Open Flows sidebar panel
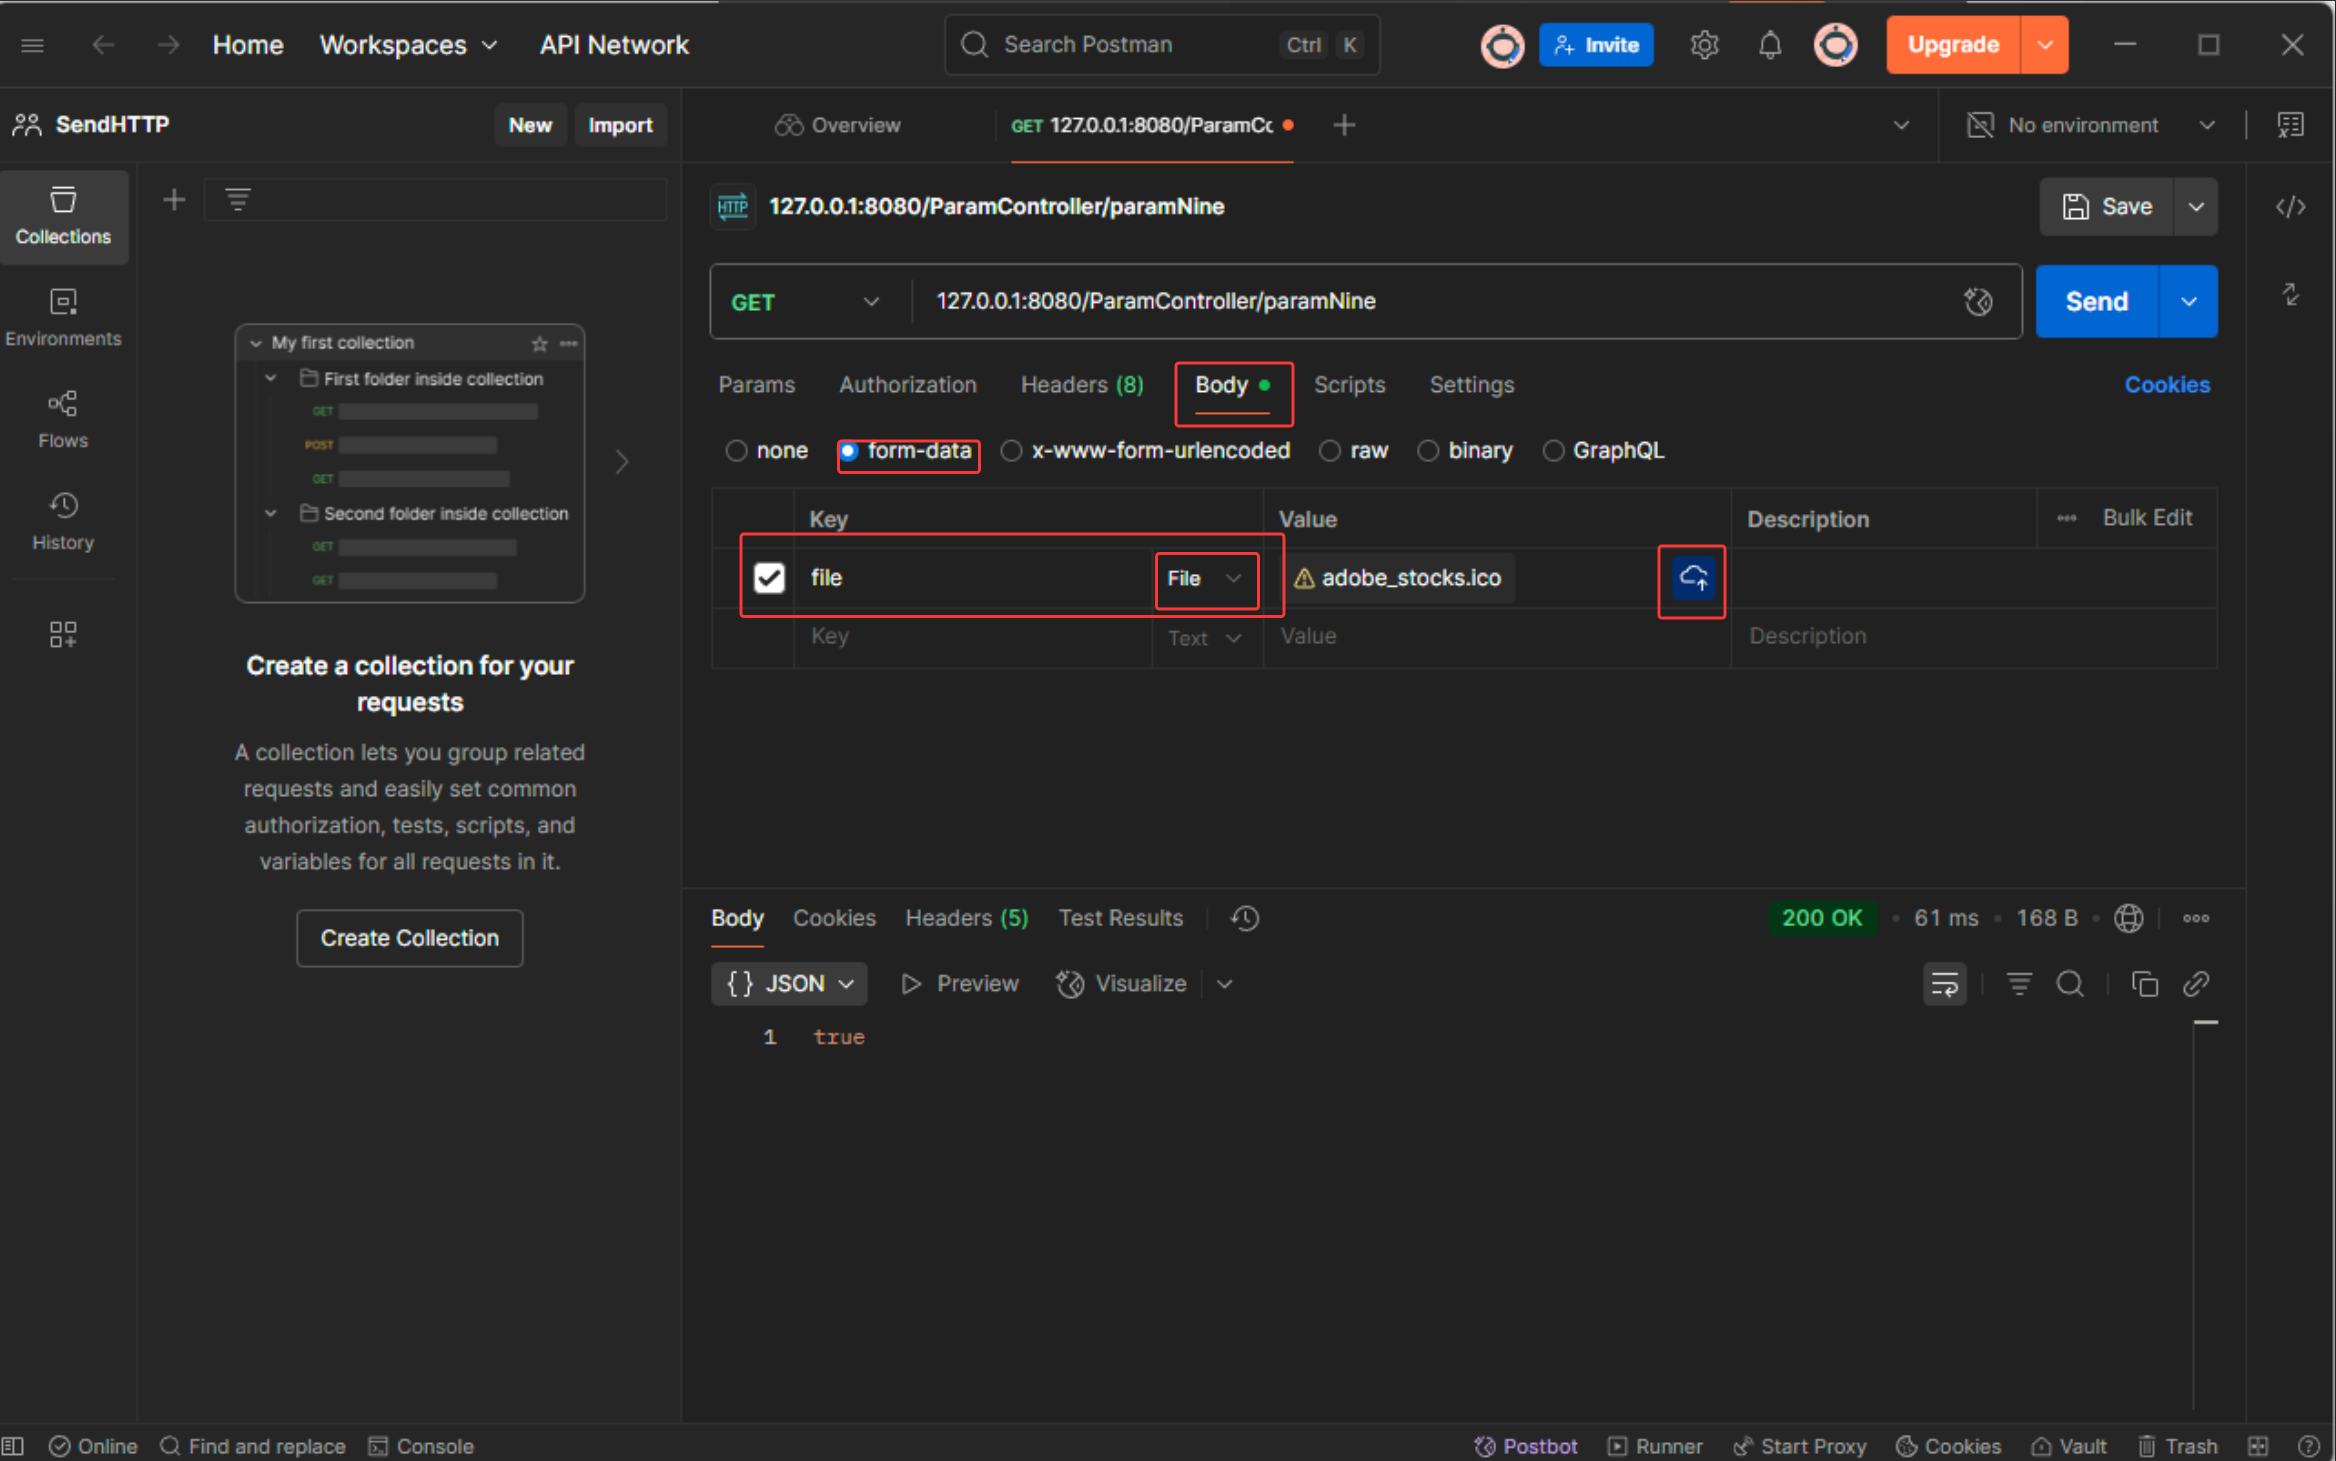Viewport: 2336px width, 1461px height. pyautogui.click(x=63, y=420)
